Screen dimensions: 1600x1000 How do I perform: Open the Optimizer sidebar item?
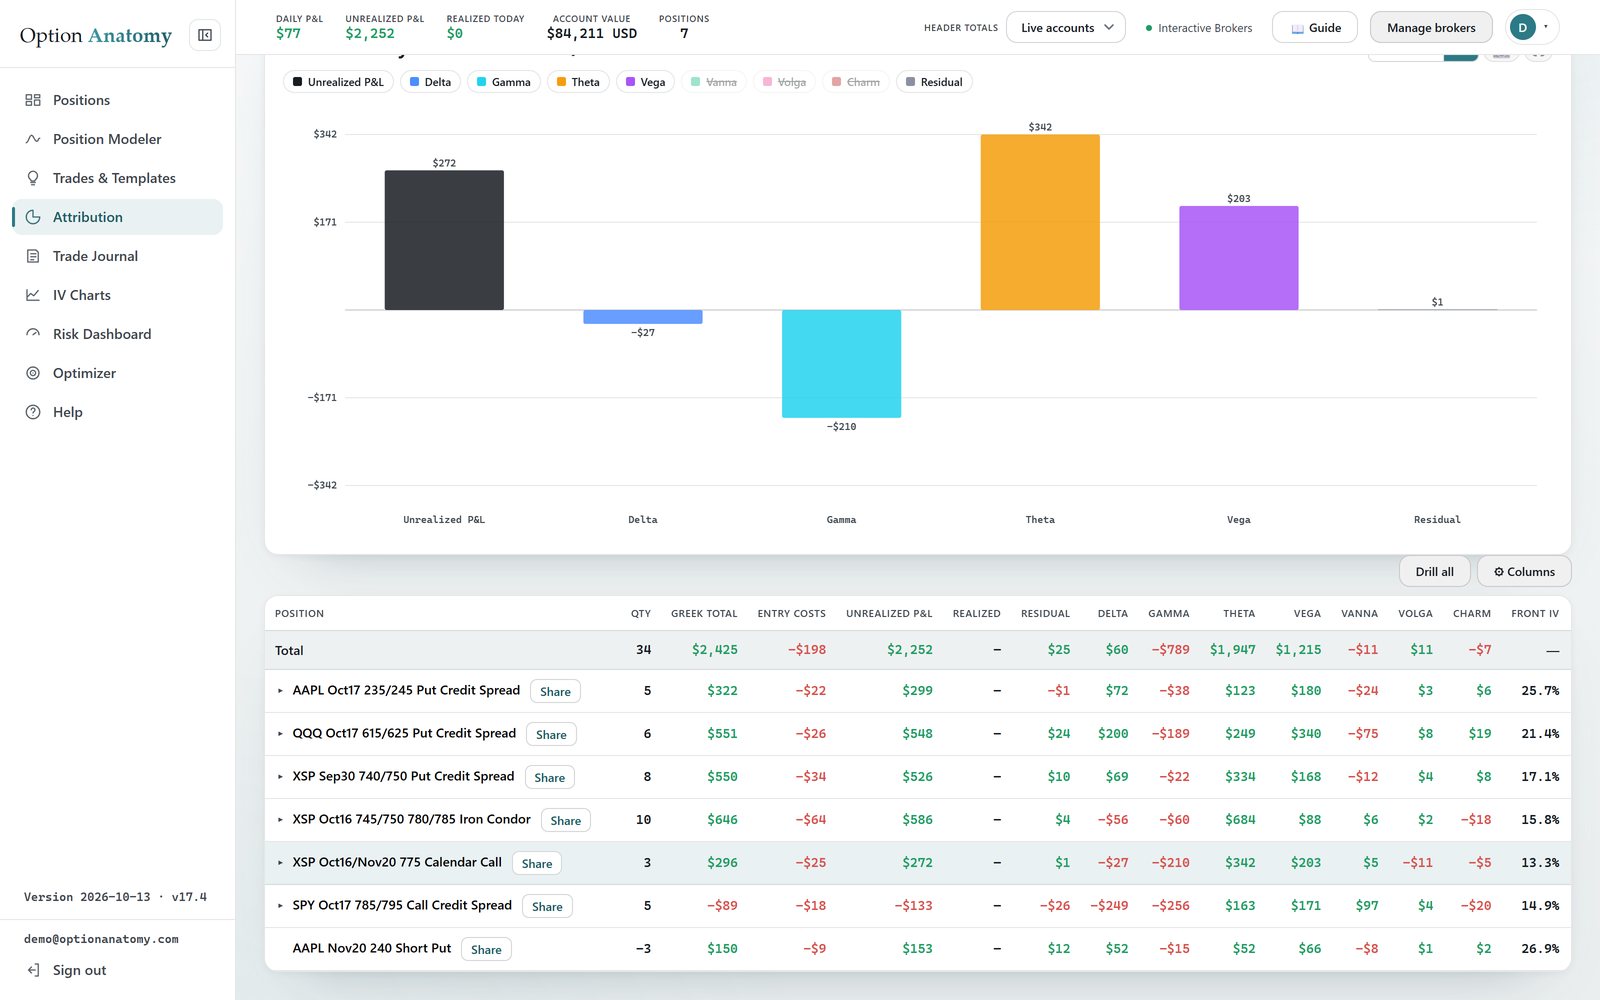pyautogui.click(x=118, y=373)
